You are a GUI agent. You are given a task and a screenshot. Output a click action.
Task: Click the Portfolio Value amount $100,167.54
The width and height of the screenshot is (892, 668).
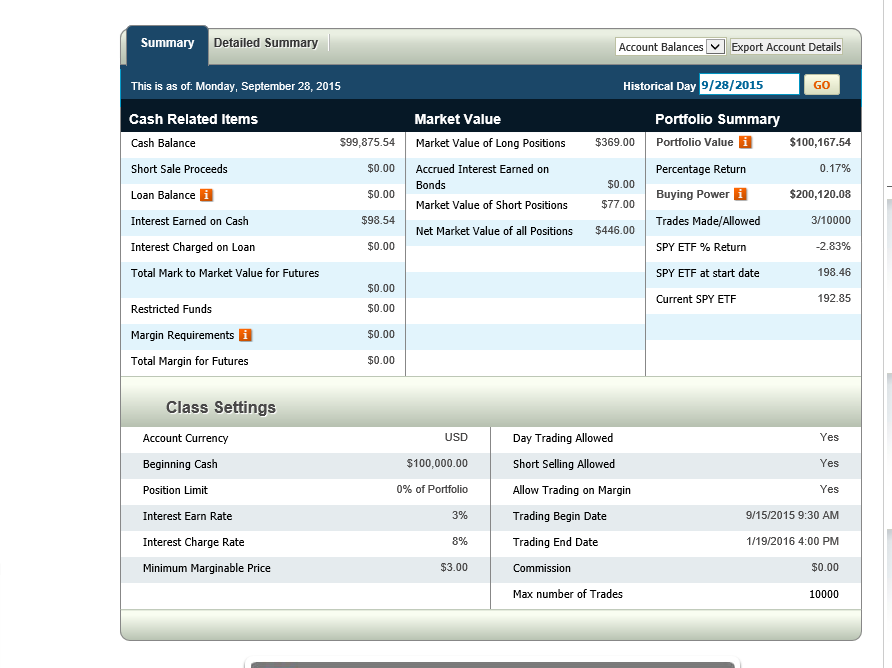click(819, 143)
